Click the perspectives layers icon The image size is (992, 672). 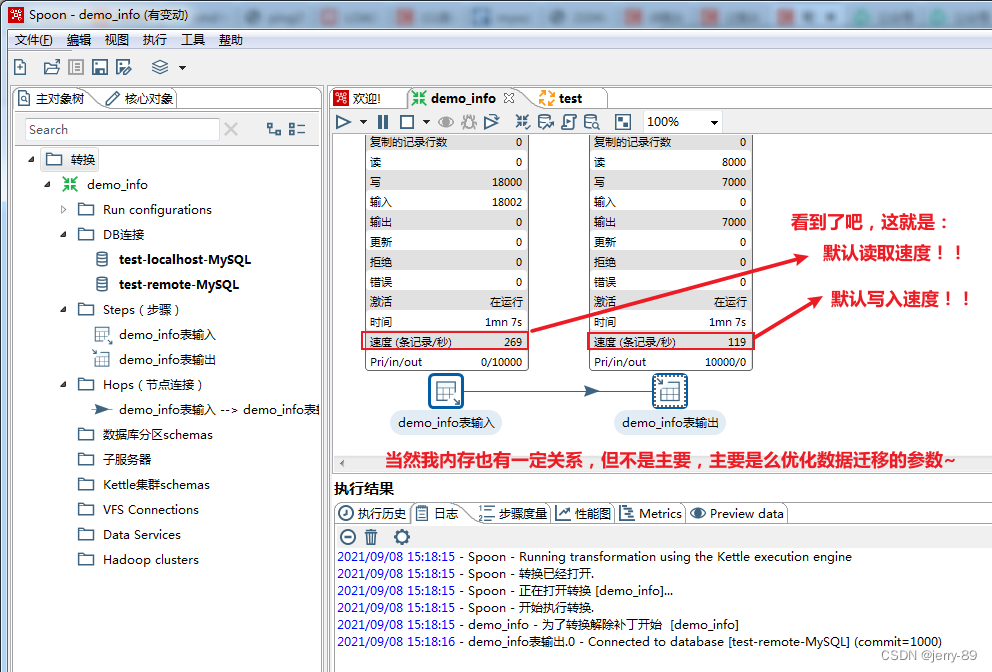160,67
